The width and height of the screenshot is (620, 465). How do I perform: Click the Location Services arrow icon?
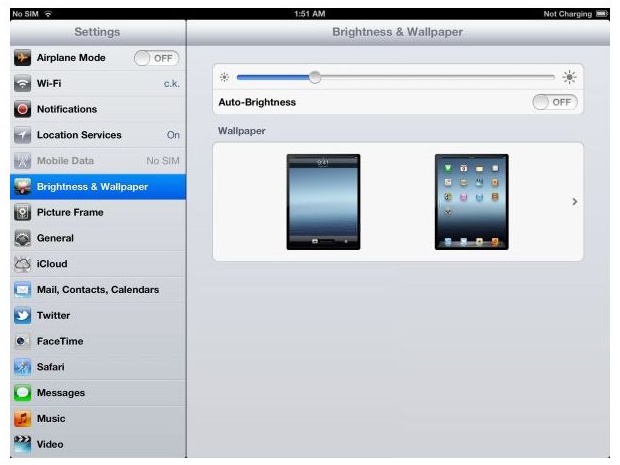click(23, 135)
